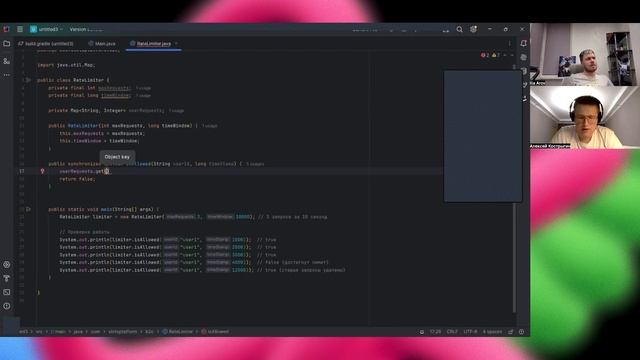
Task: Click the run gutter icon beside main method
Action: pyautogui.click(x=28, y=209)
